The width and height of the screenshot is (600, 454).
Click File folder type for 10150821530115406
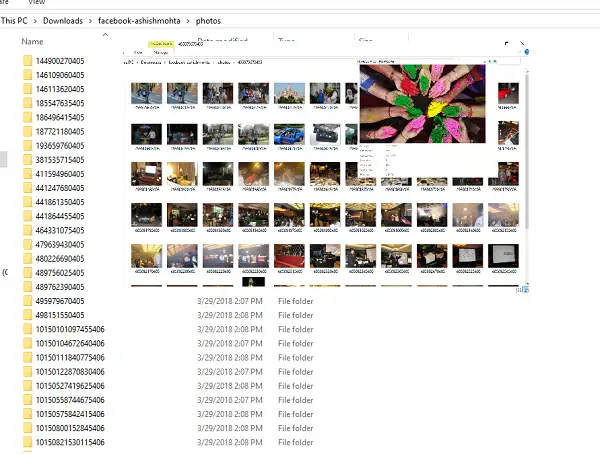pyautogui.click(x=295, y=443)
